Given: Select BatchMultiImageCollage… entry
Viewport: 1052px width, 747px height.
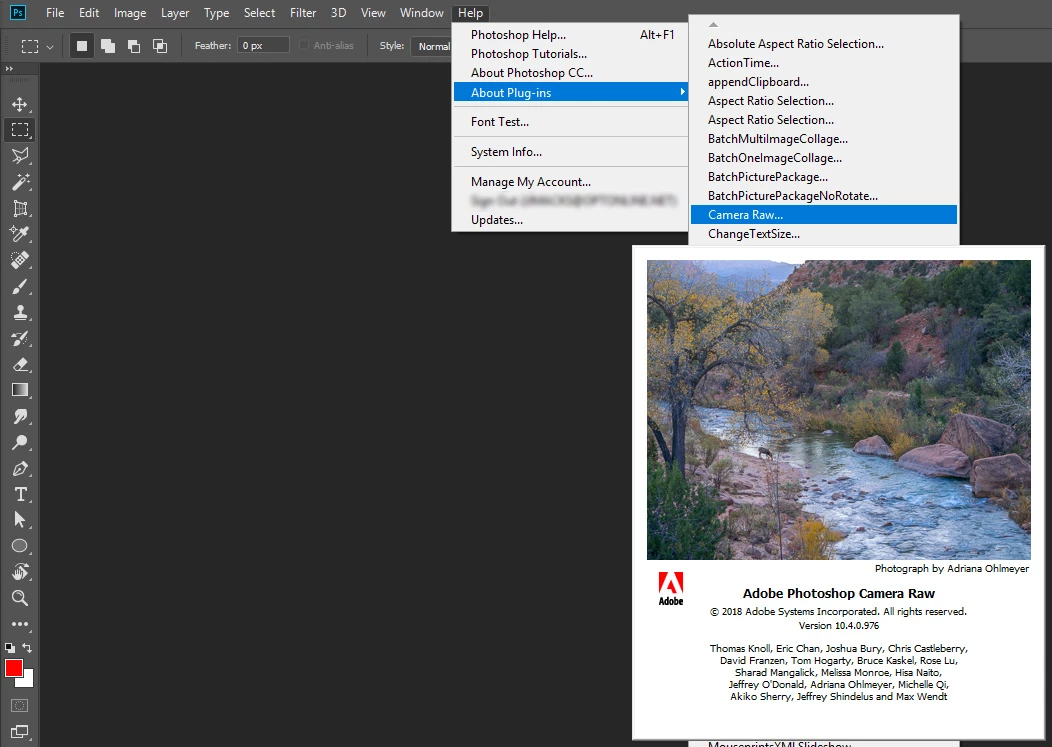Looking at the screenshot, I should (x=823, y=139).
